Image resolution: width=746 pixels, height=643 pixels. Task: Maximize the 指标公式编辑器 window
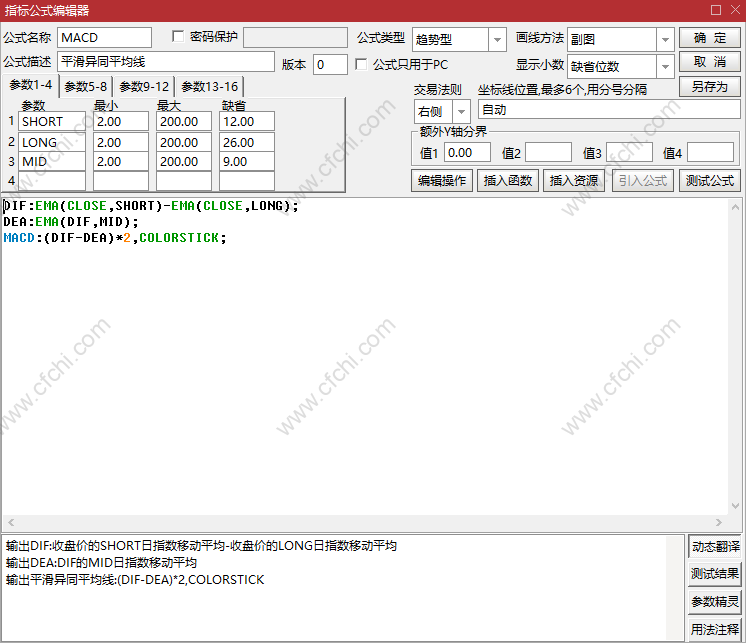pyautogui.click(x=716, y=10)
